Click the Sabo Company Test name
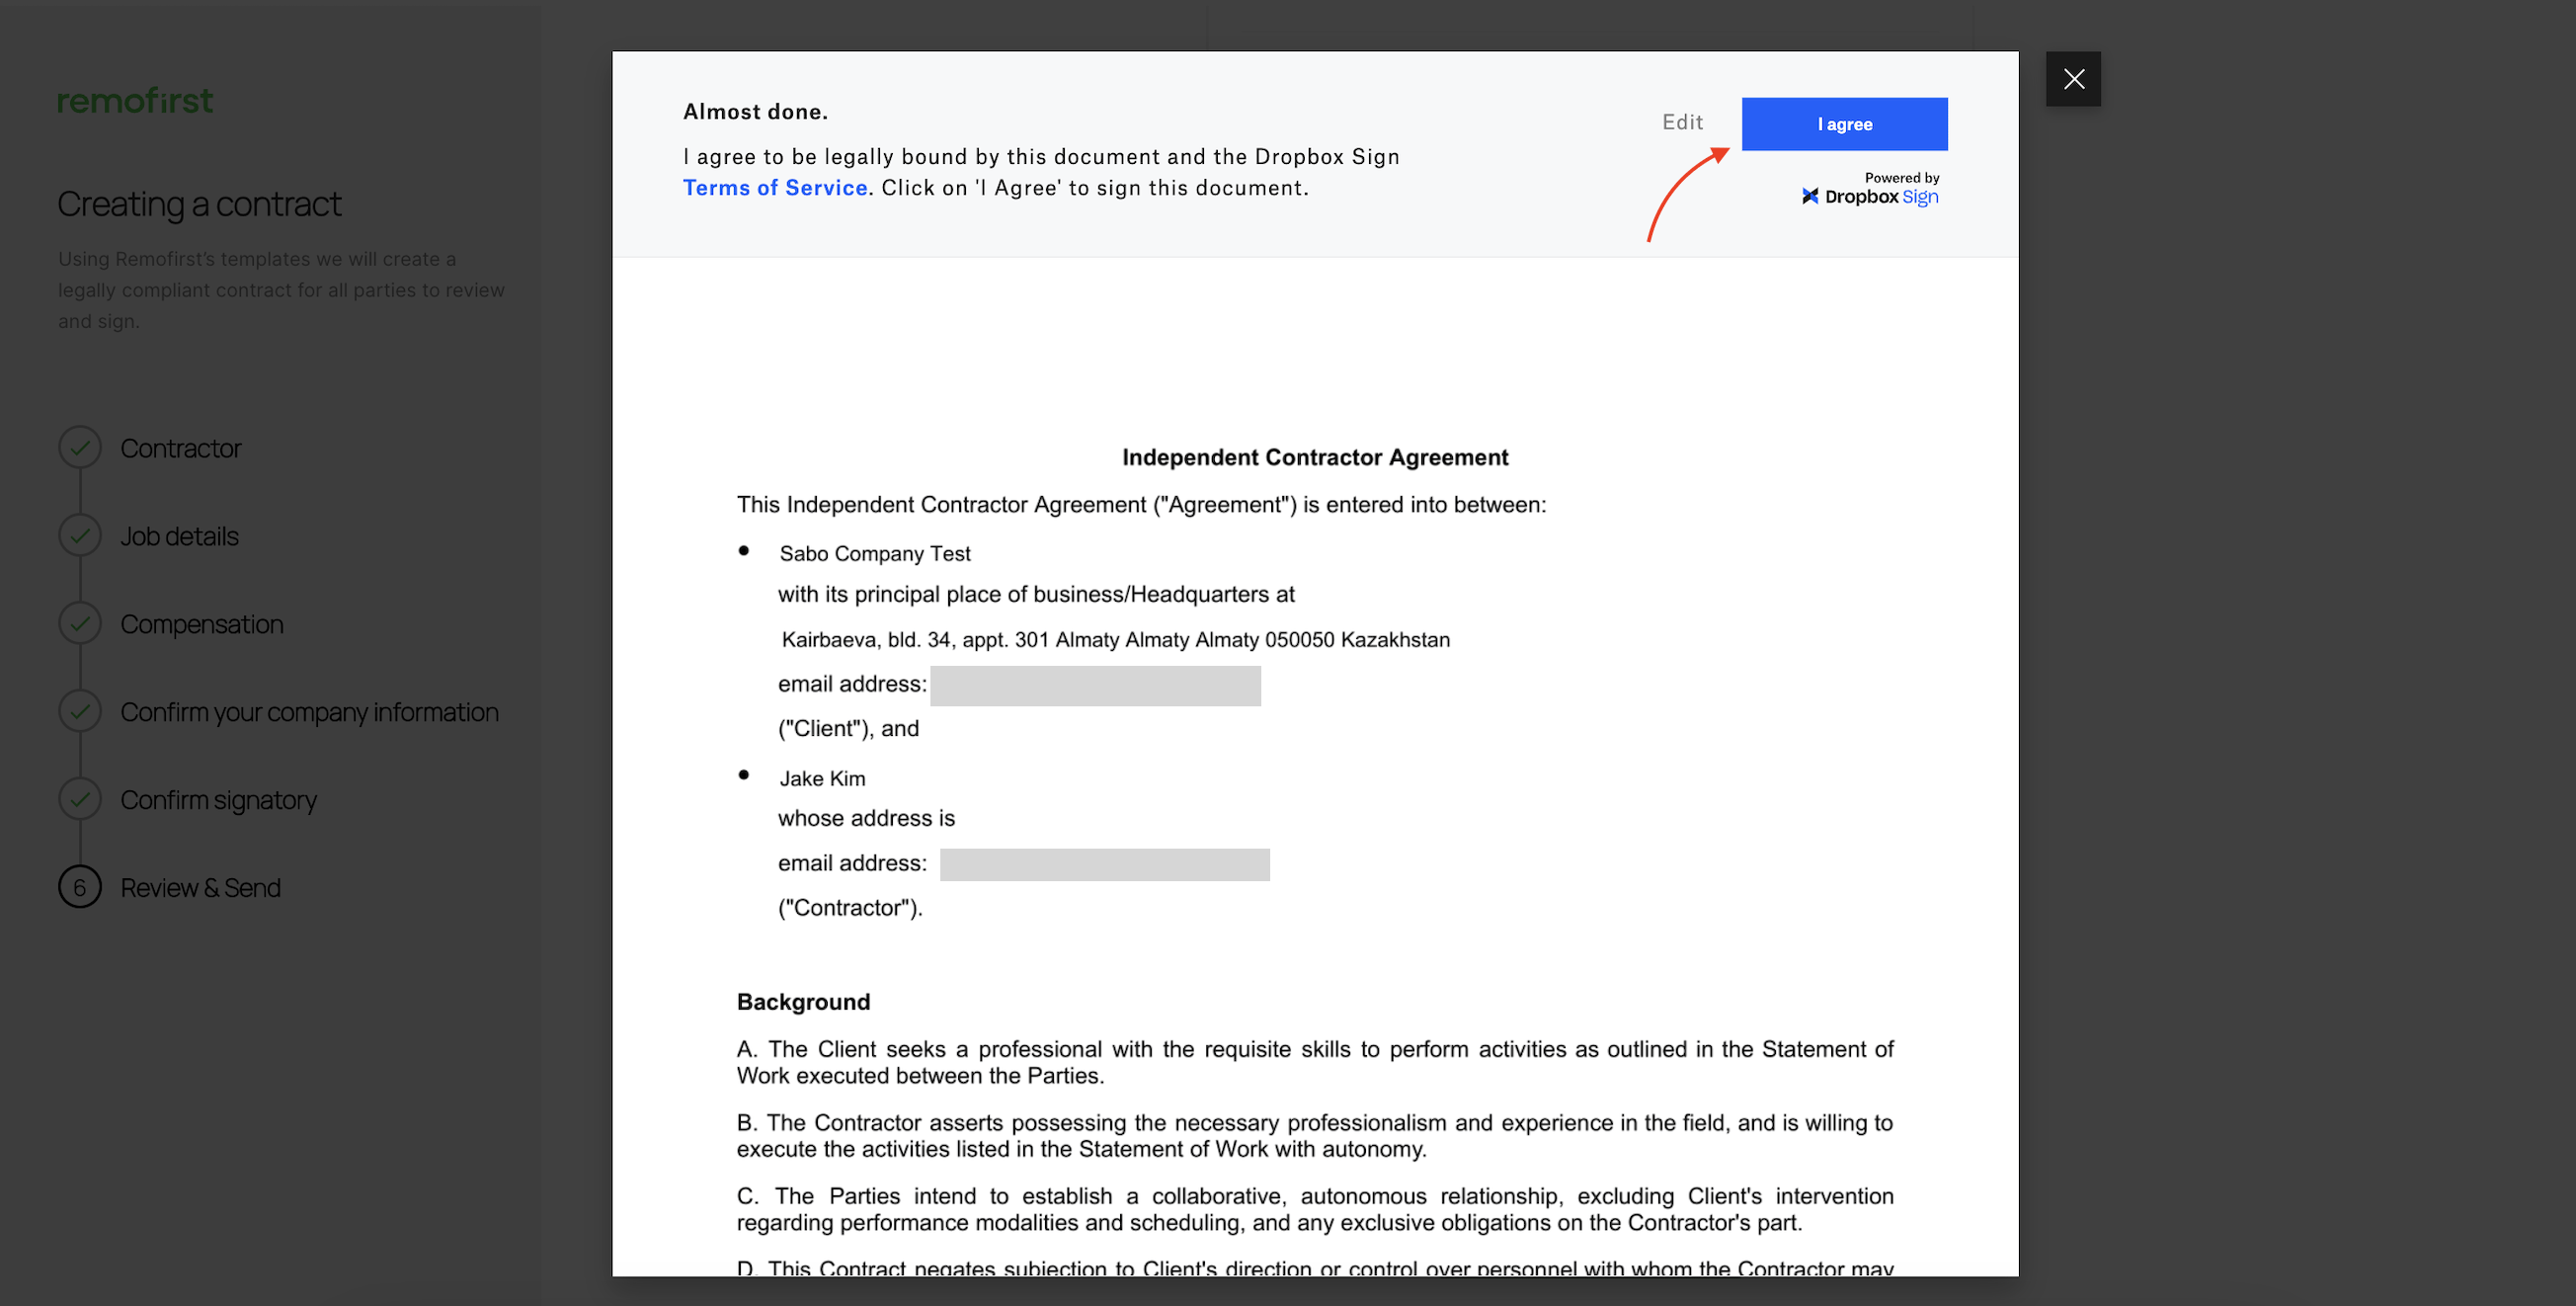 (875, 554)
